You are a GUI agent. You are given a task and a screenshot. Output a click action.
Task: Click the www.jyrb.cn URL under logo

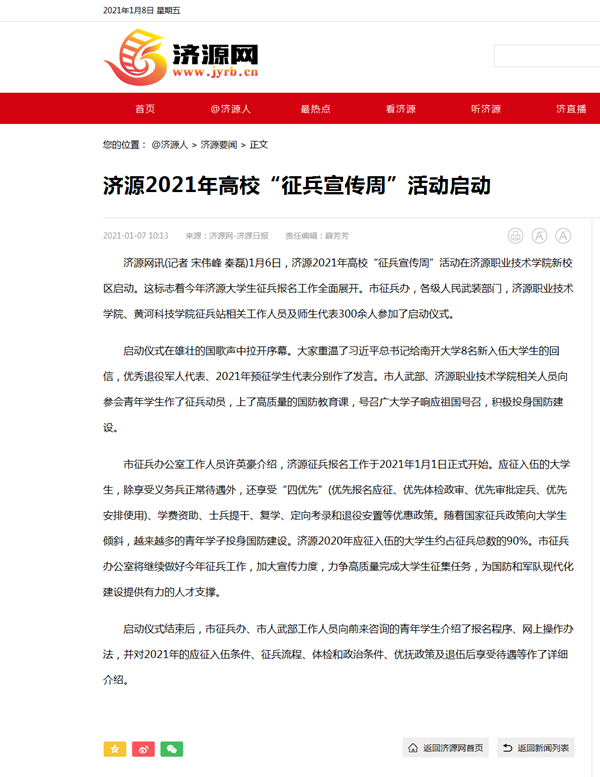coord(217,73)
